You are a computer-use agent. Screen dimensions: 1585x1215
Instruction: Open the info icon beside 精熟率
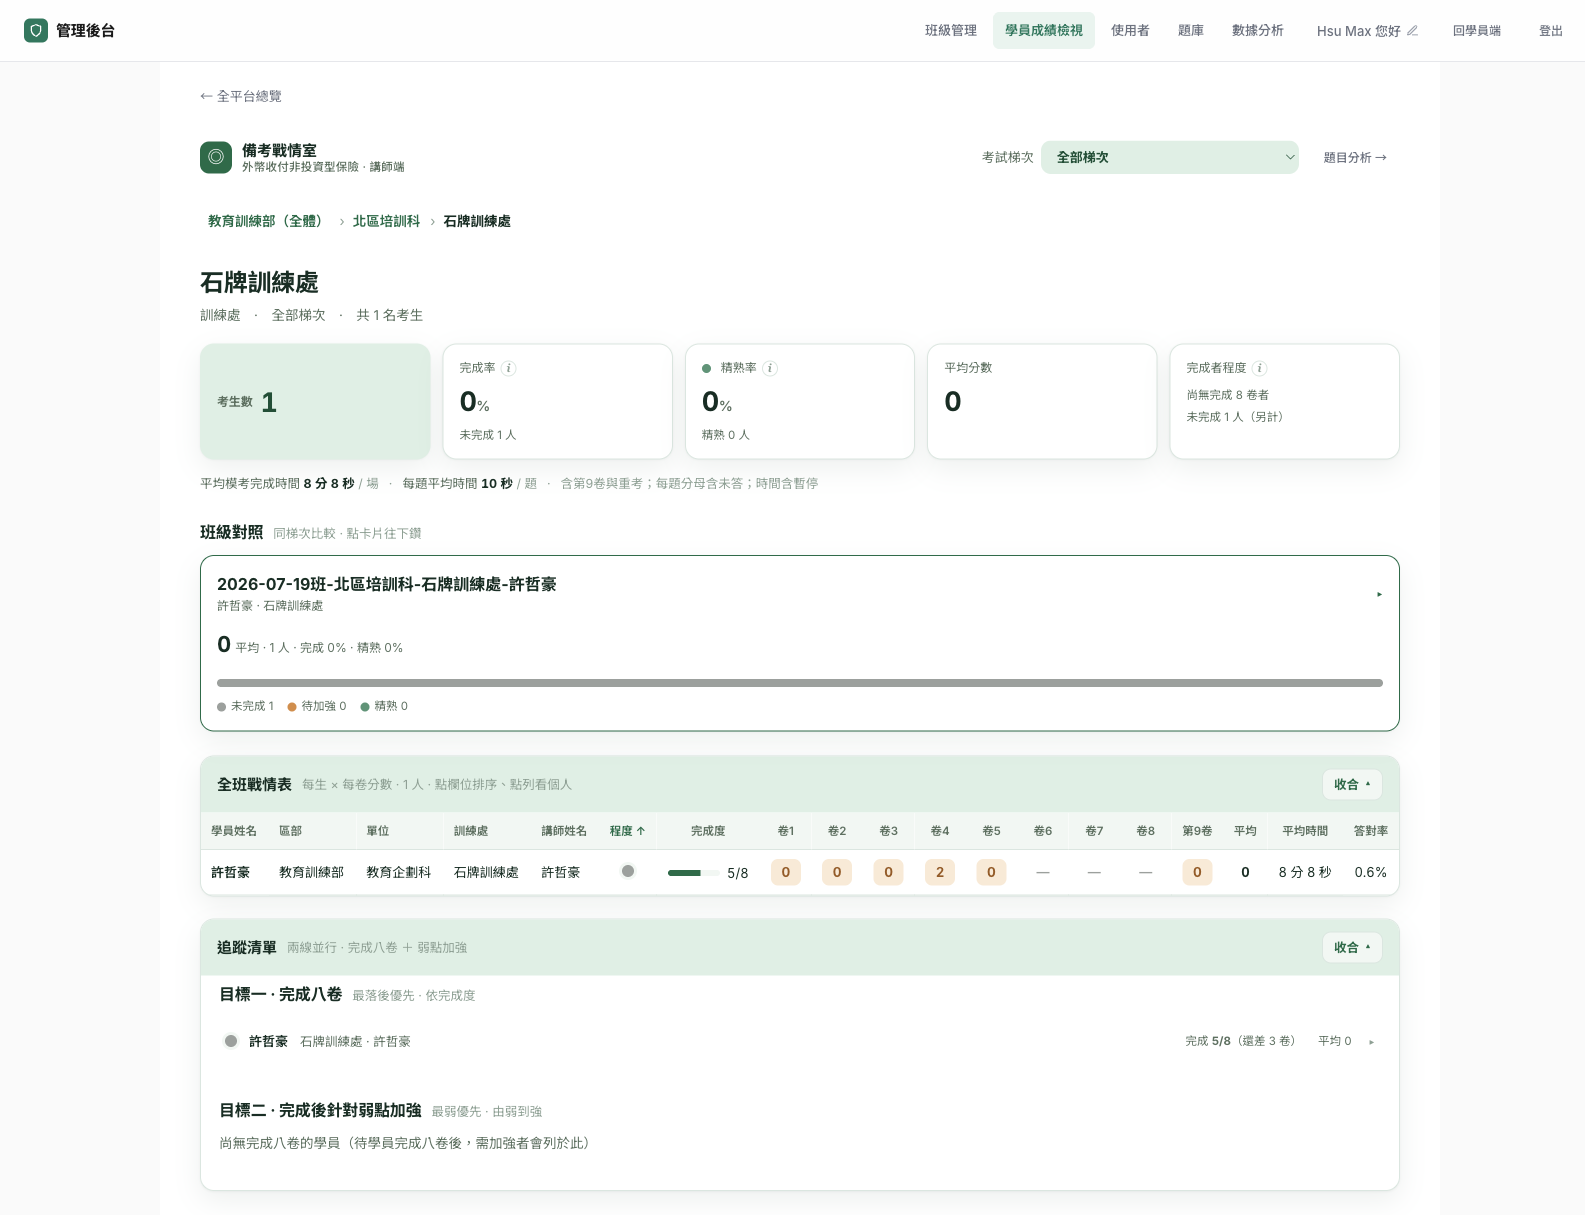770,368
